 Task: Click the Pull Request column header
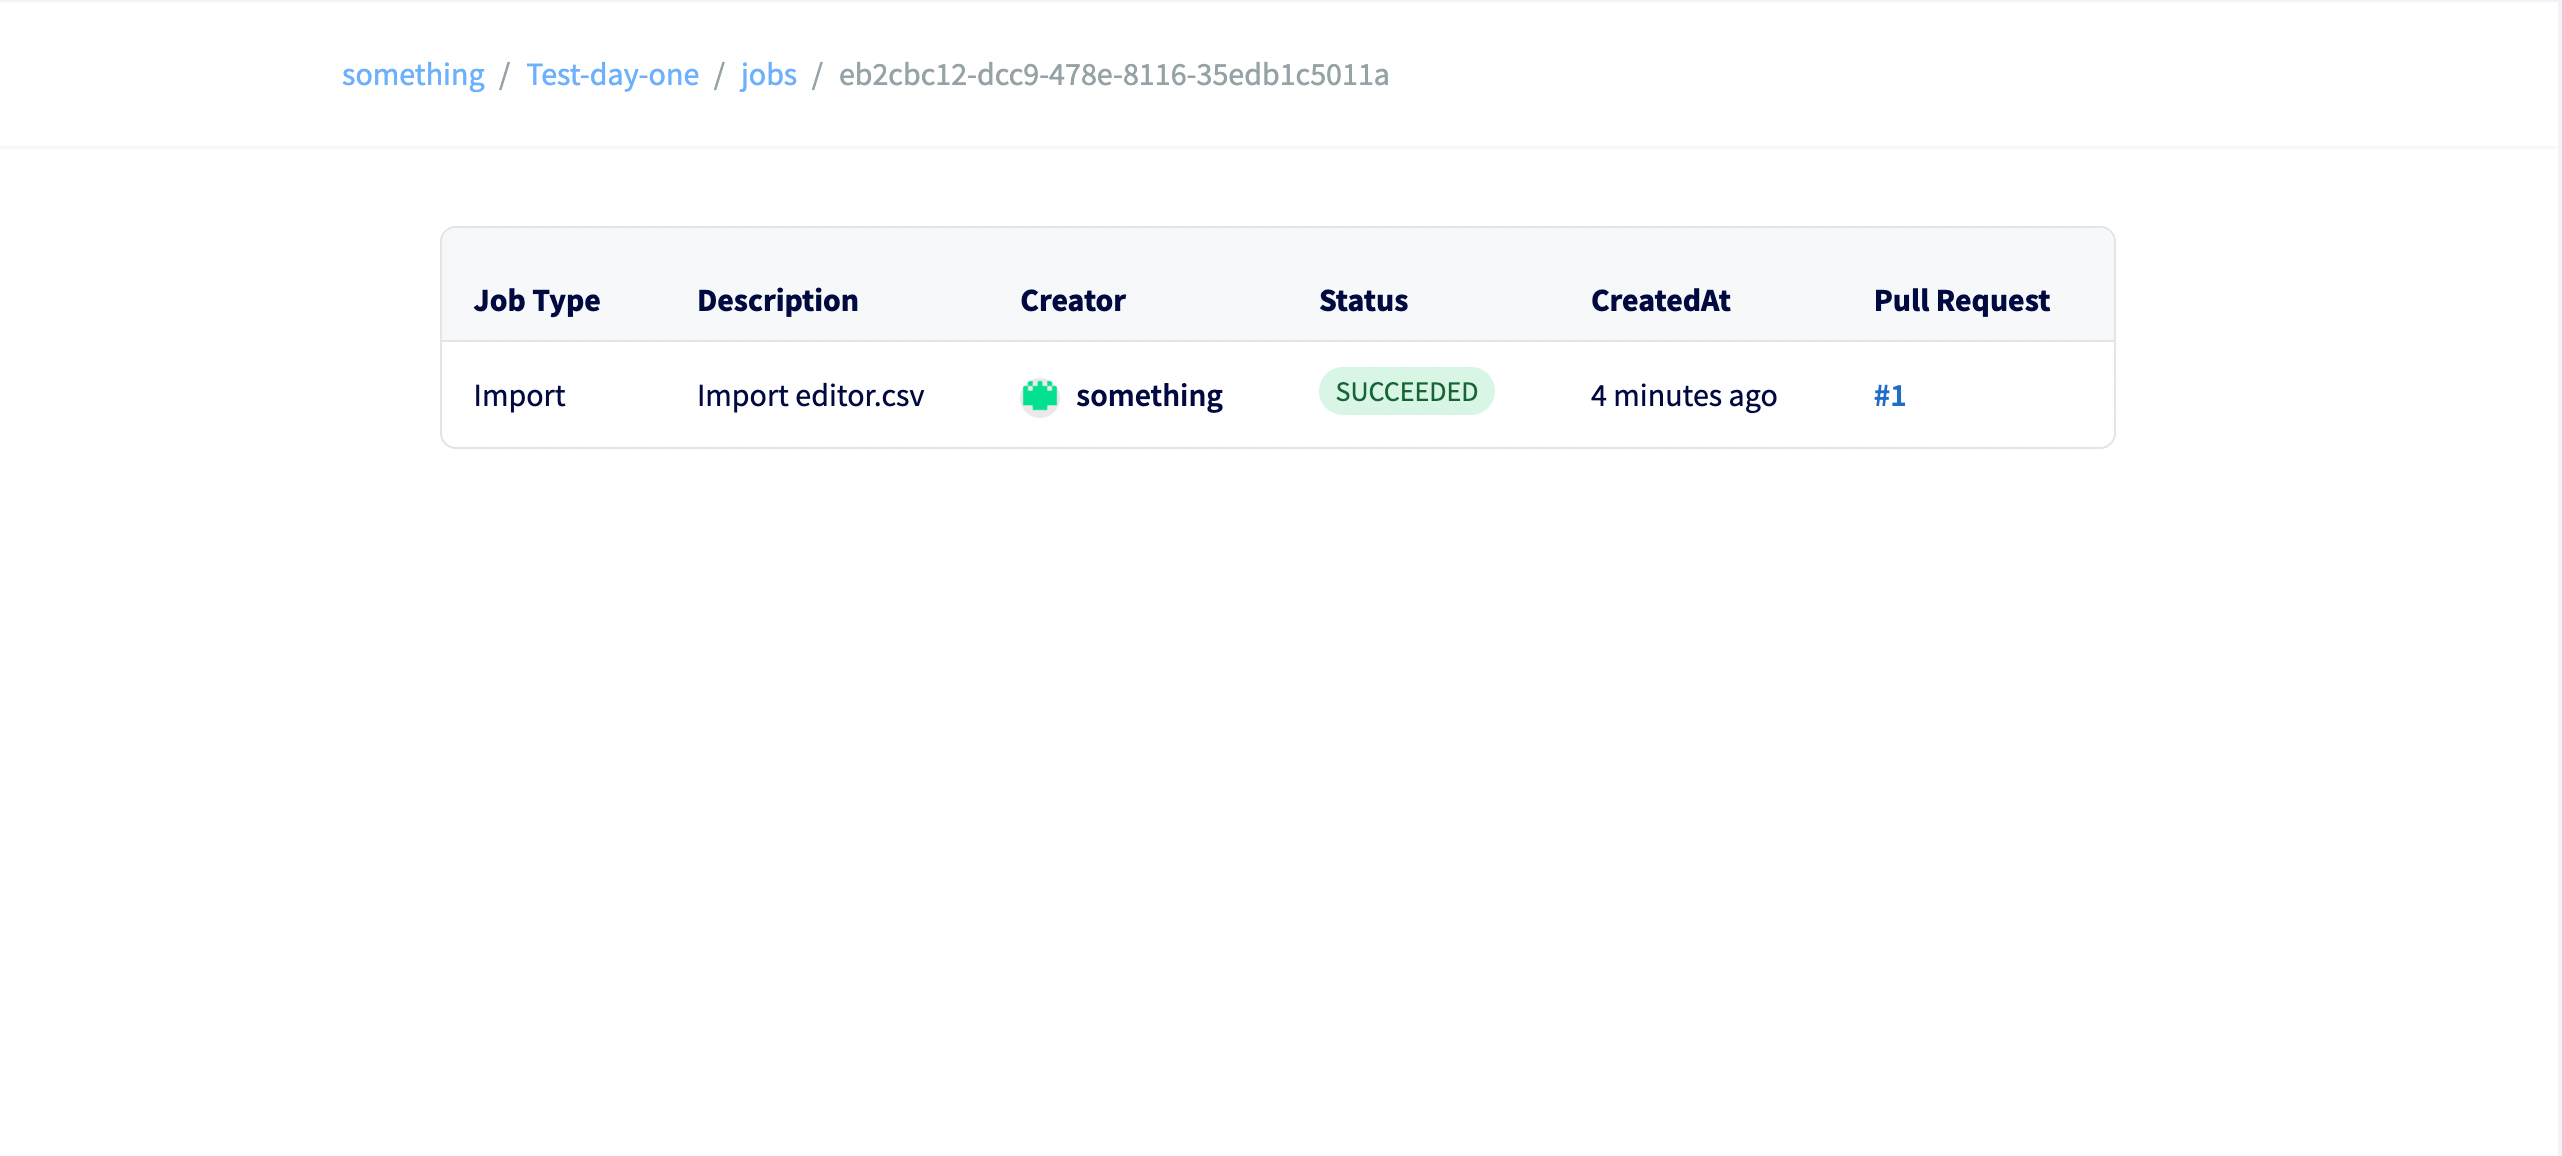pyautogui.click(x=1960, y=300)
